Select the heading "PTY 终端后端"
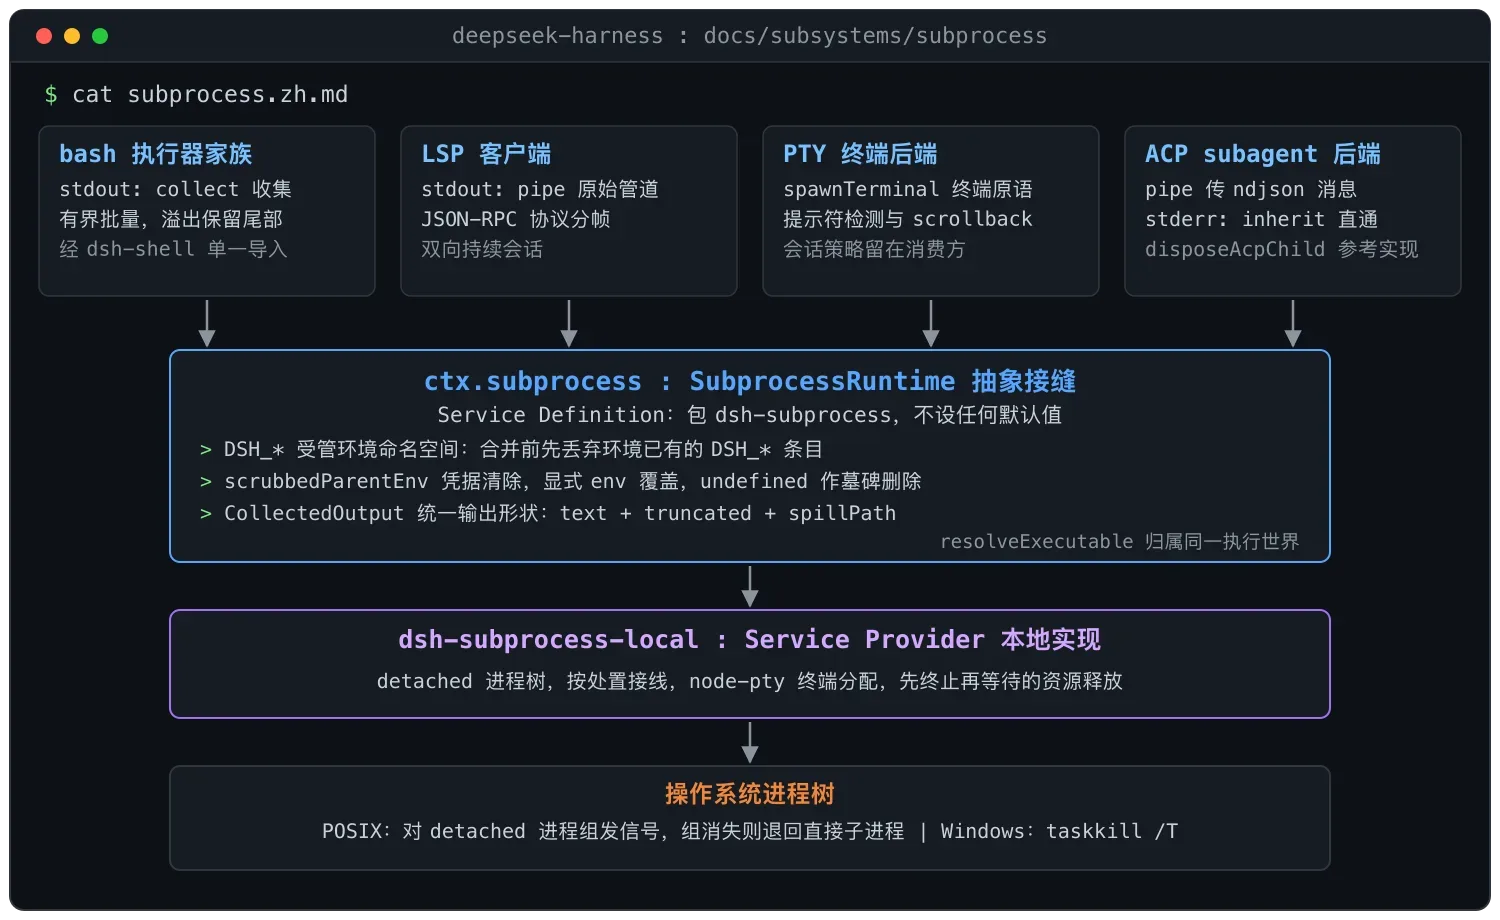This screenshot has height=920, width=1500. point(860,154)
